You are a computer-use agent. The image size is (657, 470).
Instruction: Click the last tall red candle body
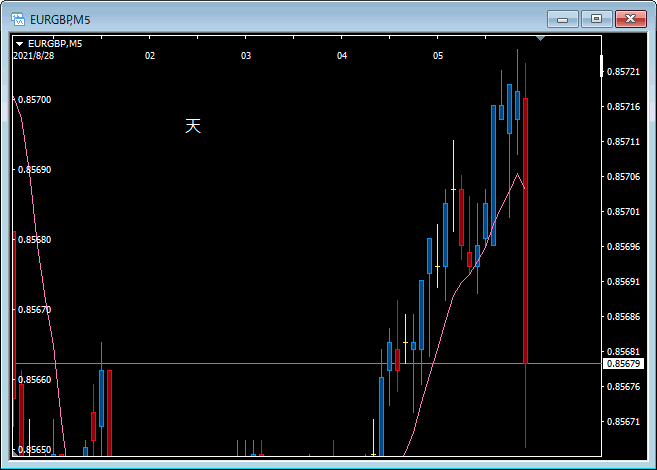[x=525, y=231]
